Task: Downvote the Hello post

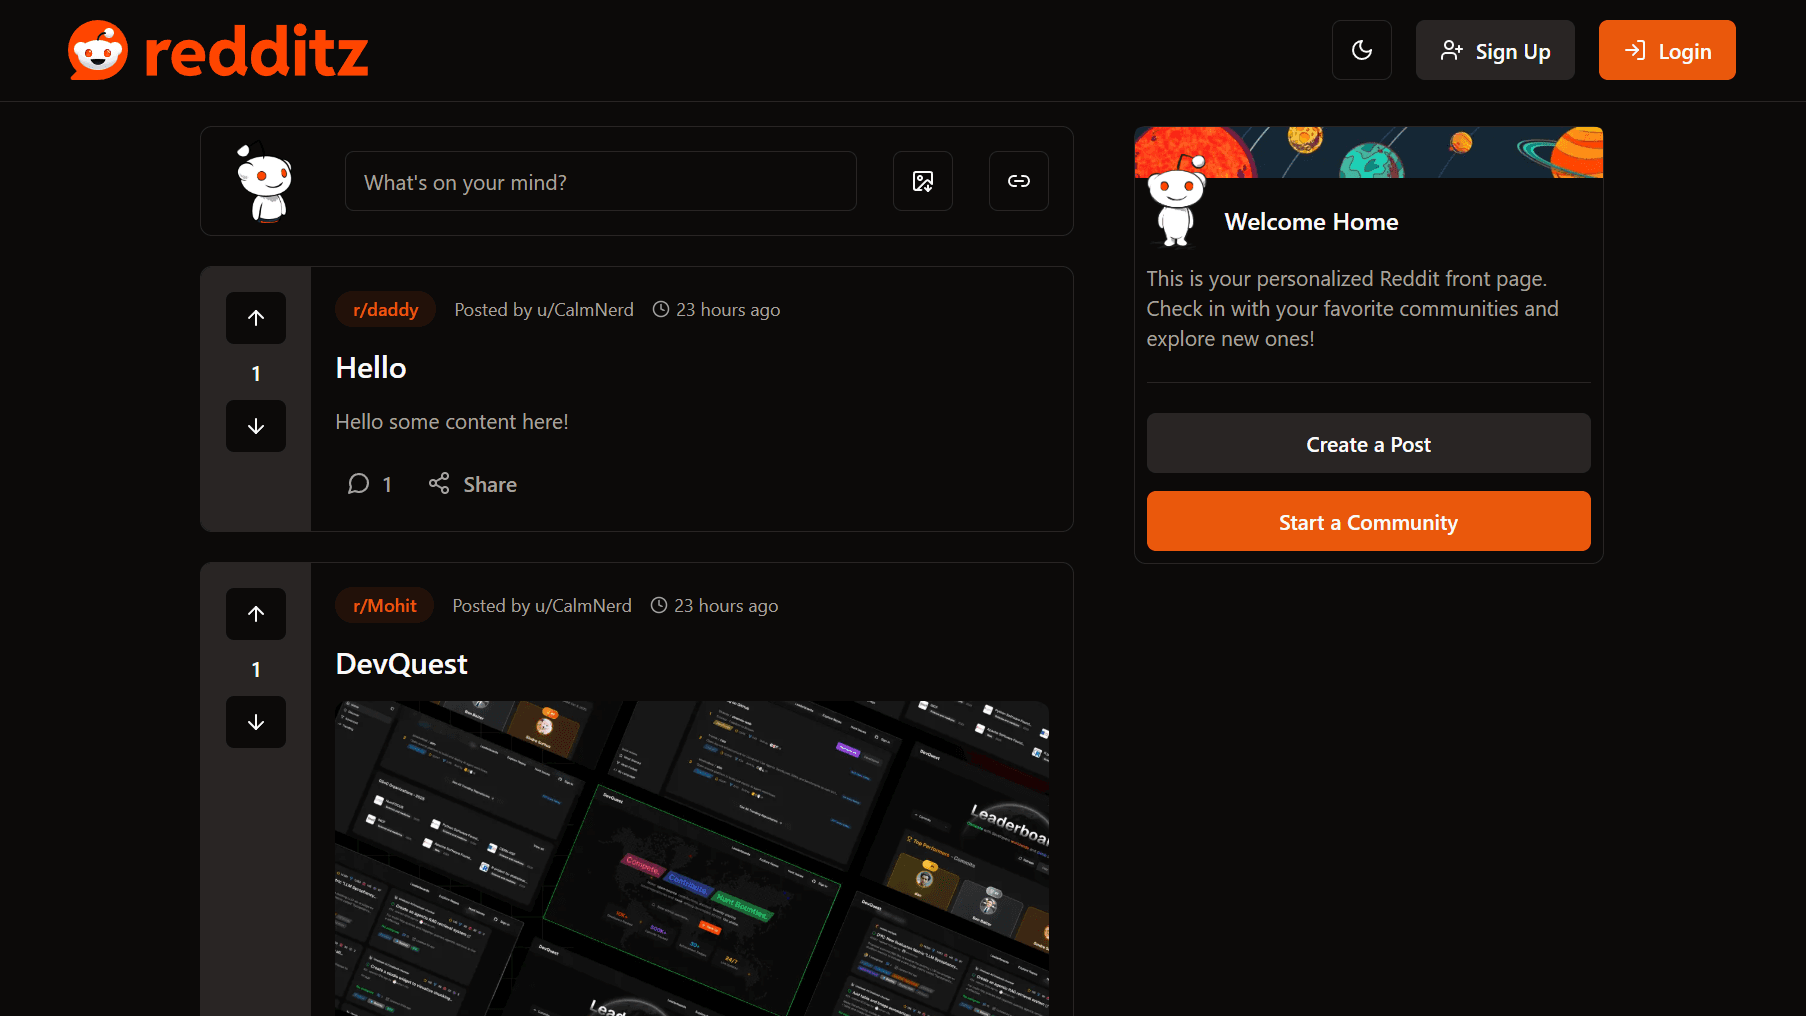Action: pos(256,426)
